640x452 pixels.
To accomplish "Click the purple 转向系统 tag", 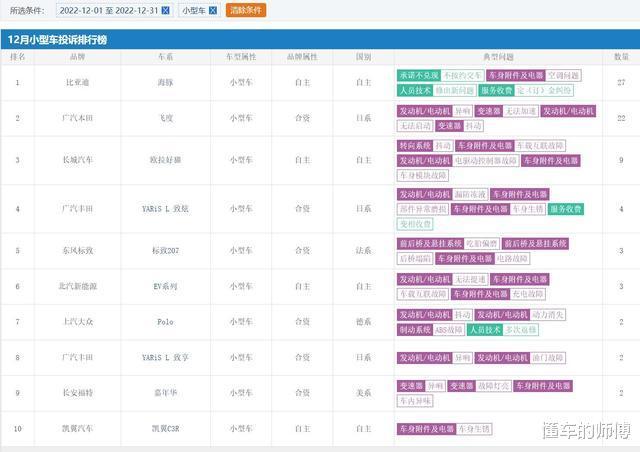I will pyautogui.click(x=415, y=146).
